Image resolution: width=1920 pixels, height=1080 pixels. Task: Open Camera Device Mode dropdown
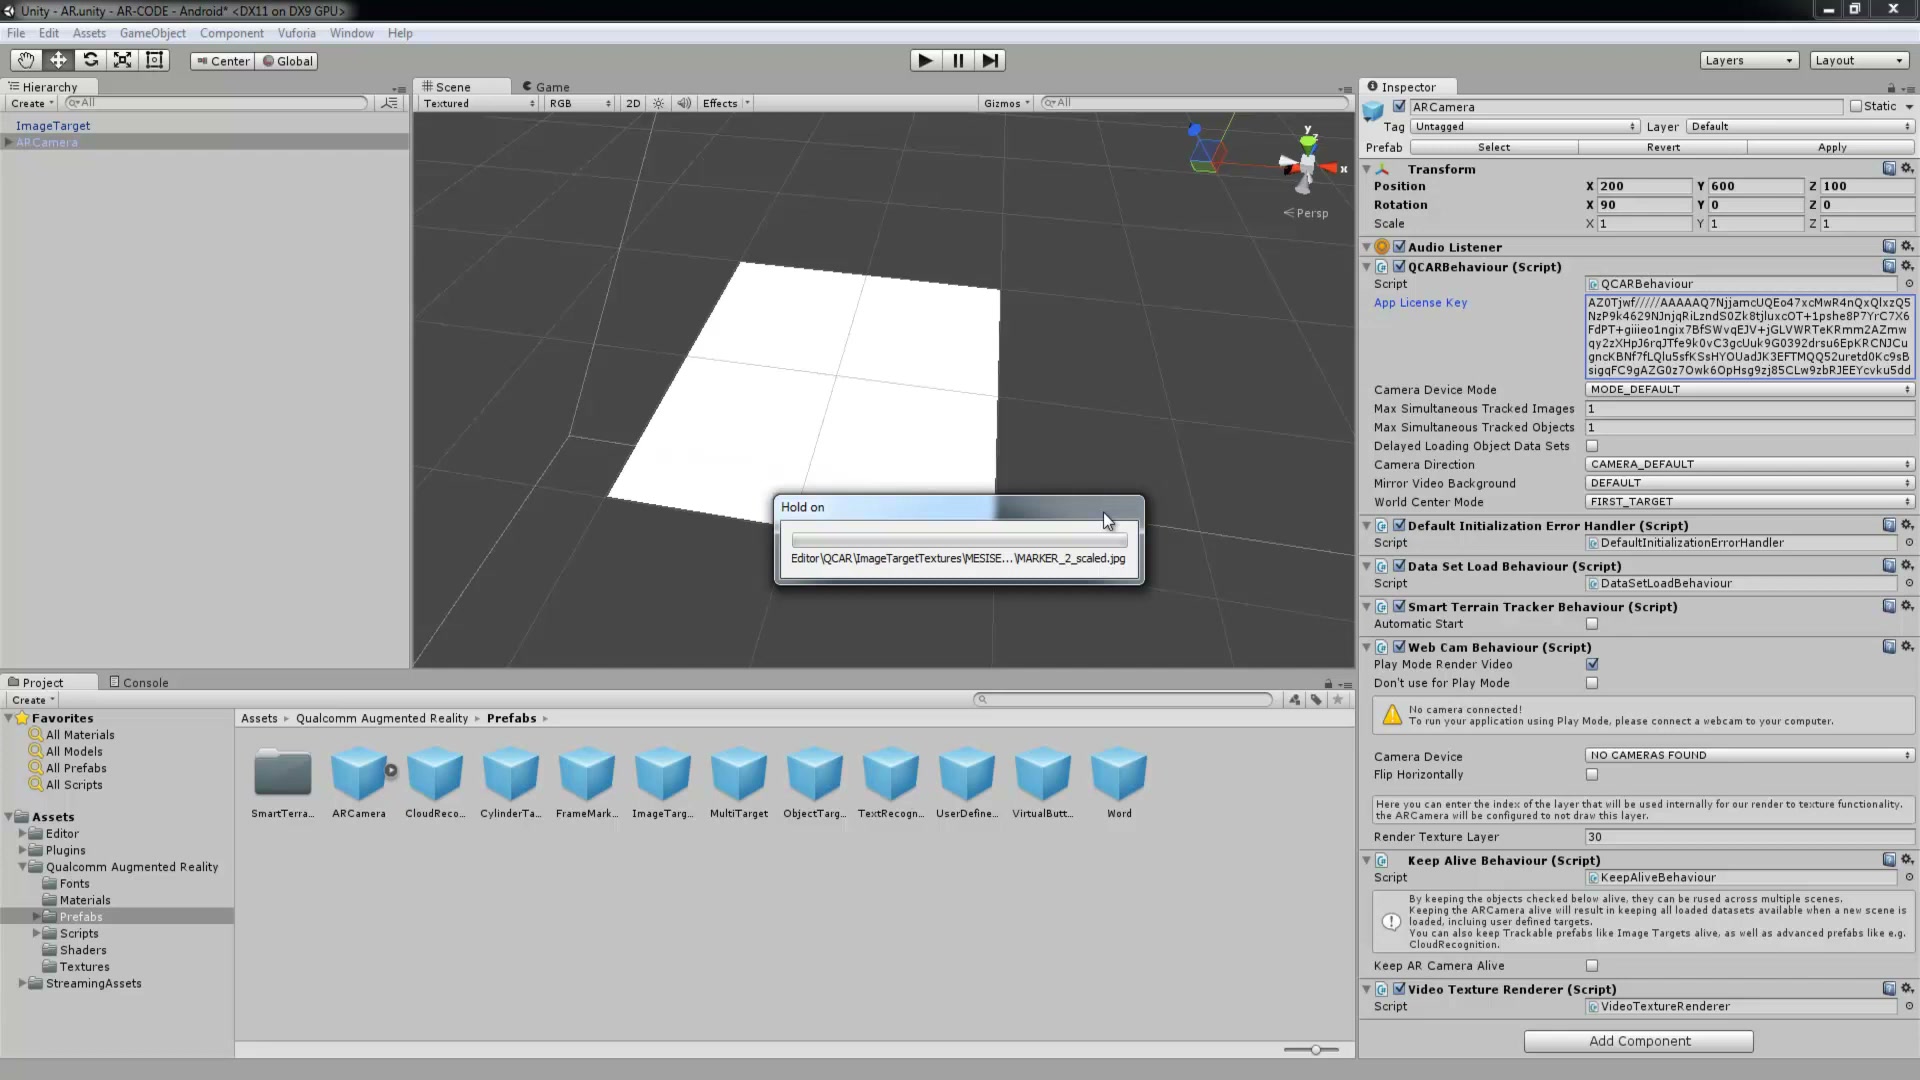point(1749,389)
